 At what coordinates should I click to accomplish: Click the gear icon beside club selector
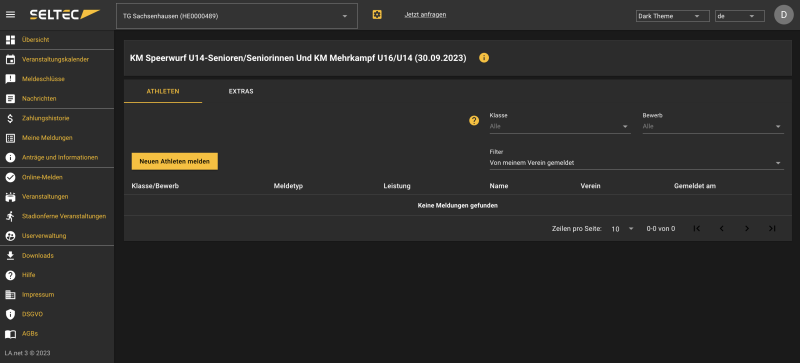pos(377,15)
